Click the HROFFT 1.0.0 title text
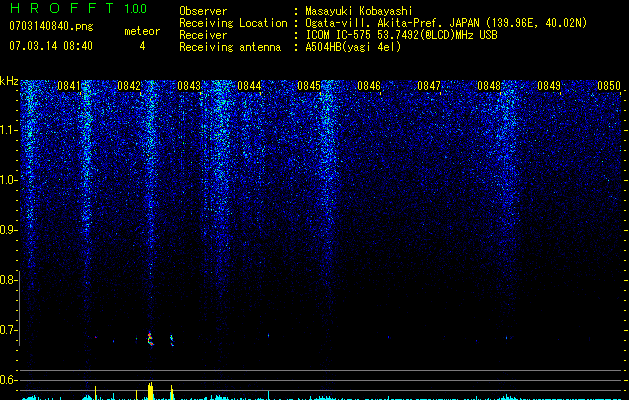This screenshot has width=629, height=400. (x=79, y=8)
